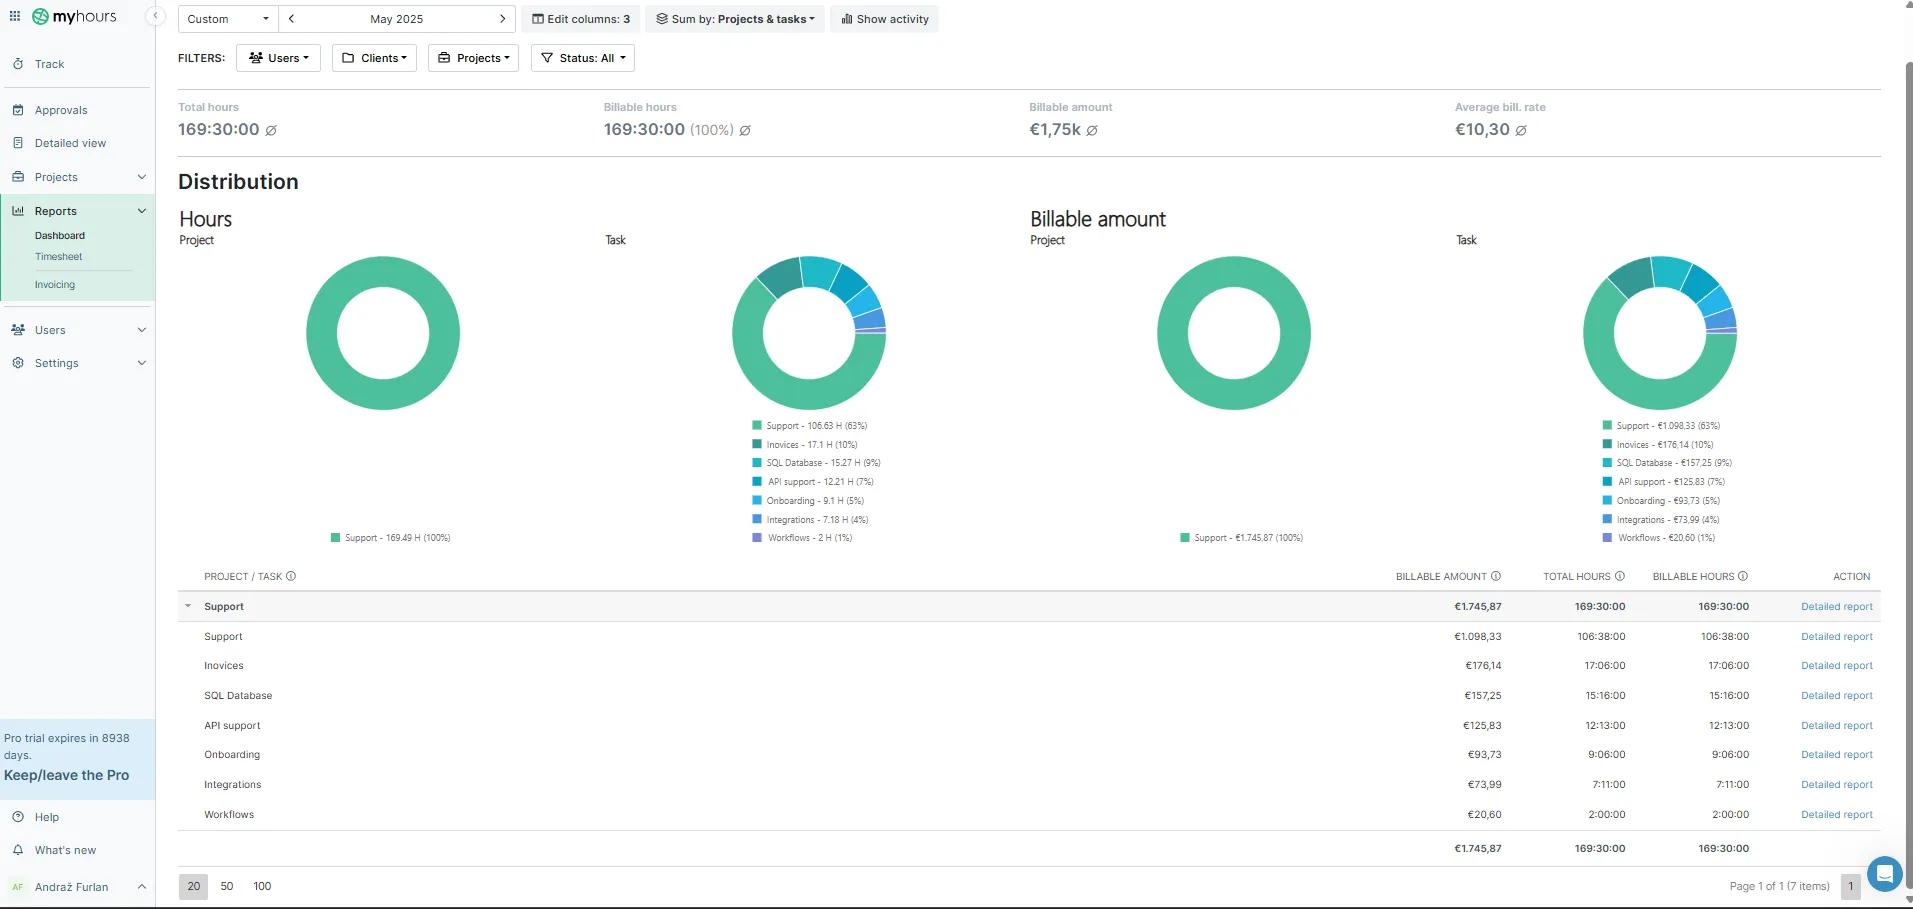Open Sum by: Projects & tasks dropdown

click(735, 19)
